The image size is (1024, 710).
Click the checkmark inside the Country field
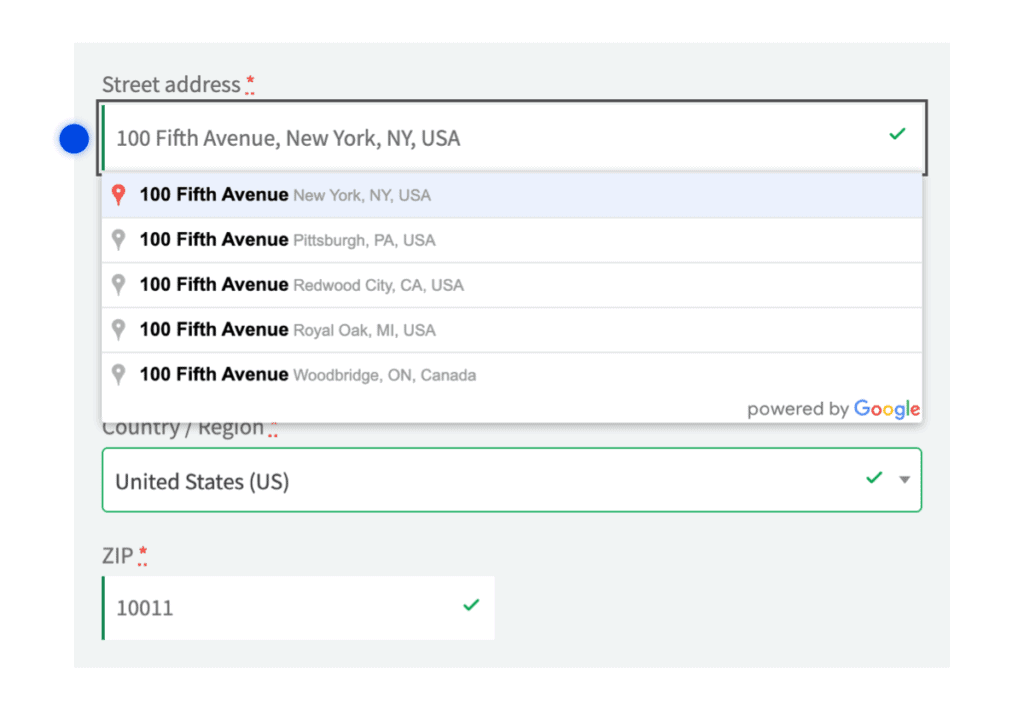click(x=874, y=478)
